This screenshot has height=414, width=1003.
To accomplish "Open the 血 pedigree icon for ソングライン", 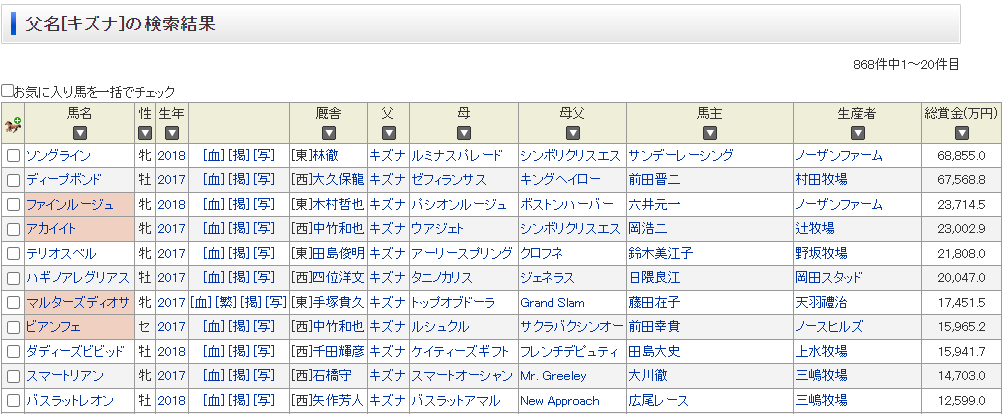I will click(212, 156).
